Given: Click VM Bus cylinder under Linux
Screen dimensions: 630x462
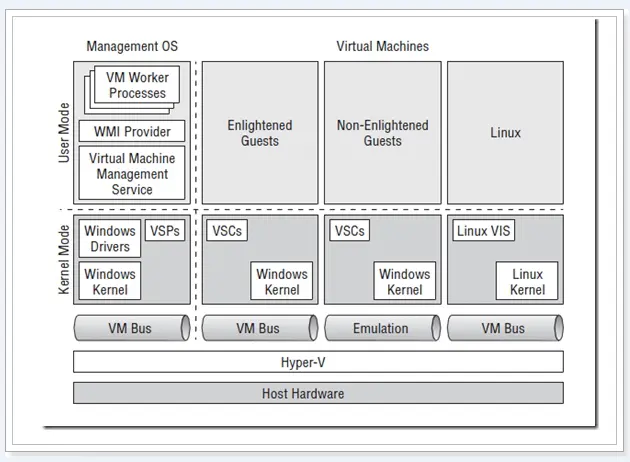Looking at the screenshot, I should tap(505, 328).
